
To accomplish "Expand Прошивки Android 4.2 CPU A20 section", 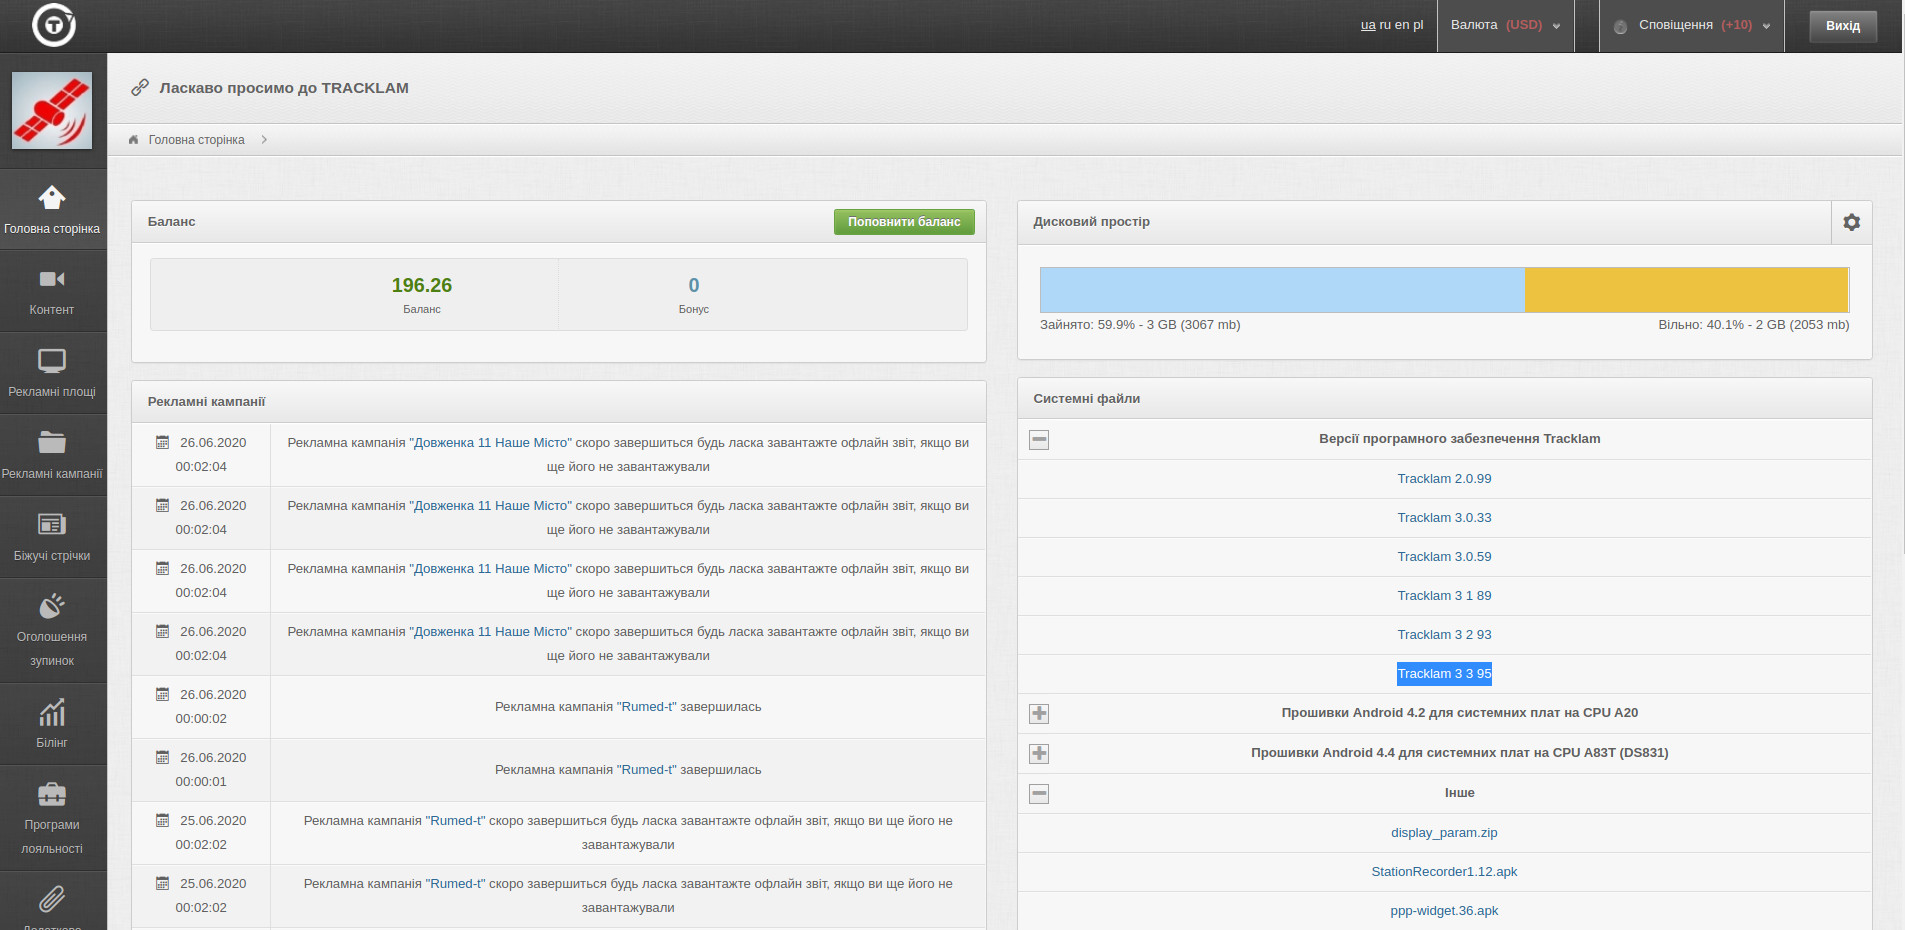I will tap(1039, 714).
